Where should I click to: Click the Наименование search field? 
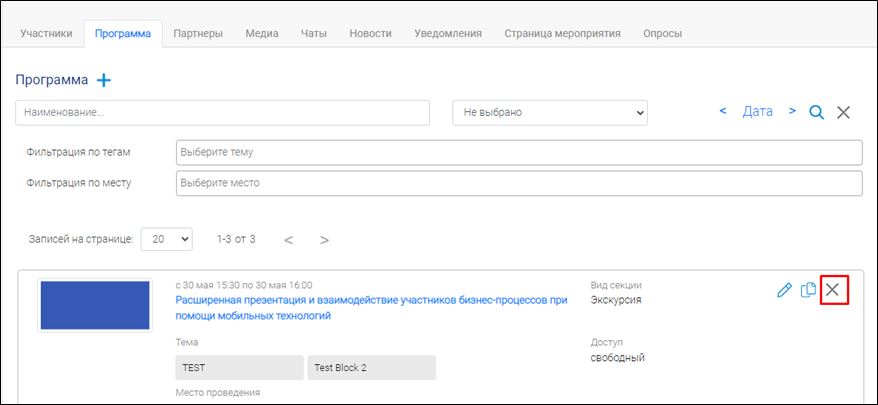[222, 113]
